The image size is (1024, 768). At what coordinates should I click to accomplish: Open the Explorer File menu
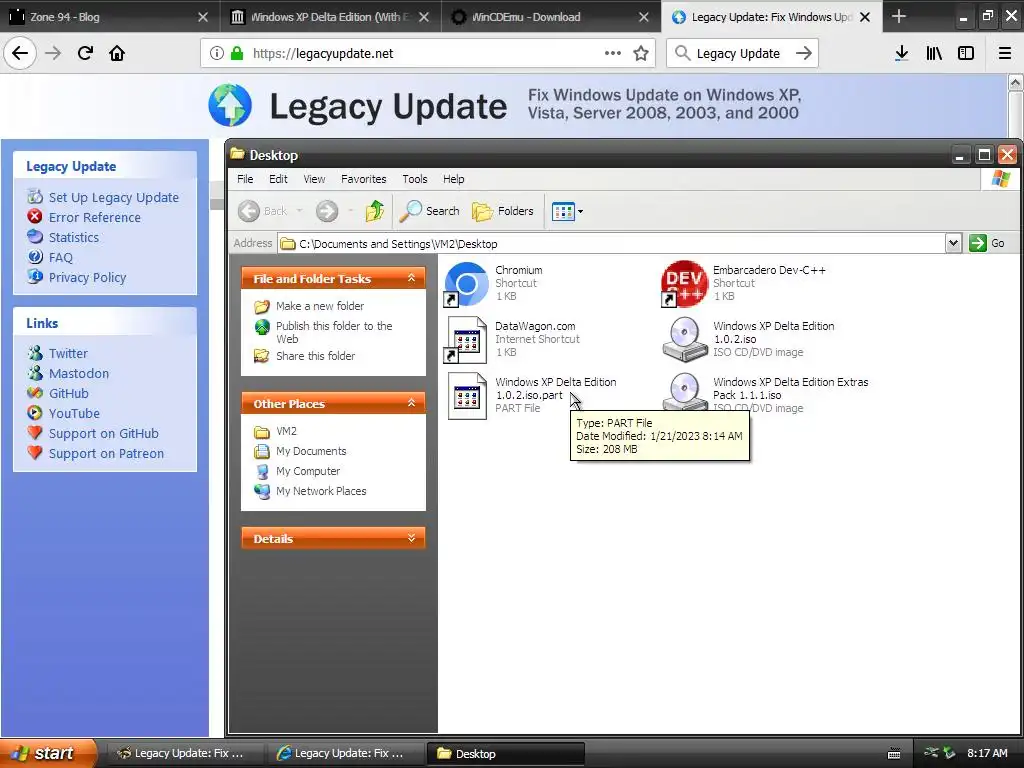(245, 179)
